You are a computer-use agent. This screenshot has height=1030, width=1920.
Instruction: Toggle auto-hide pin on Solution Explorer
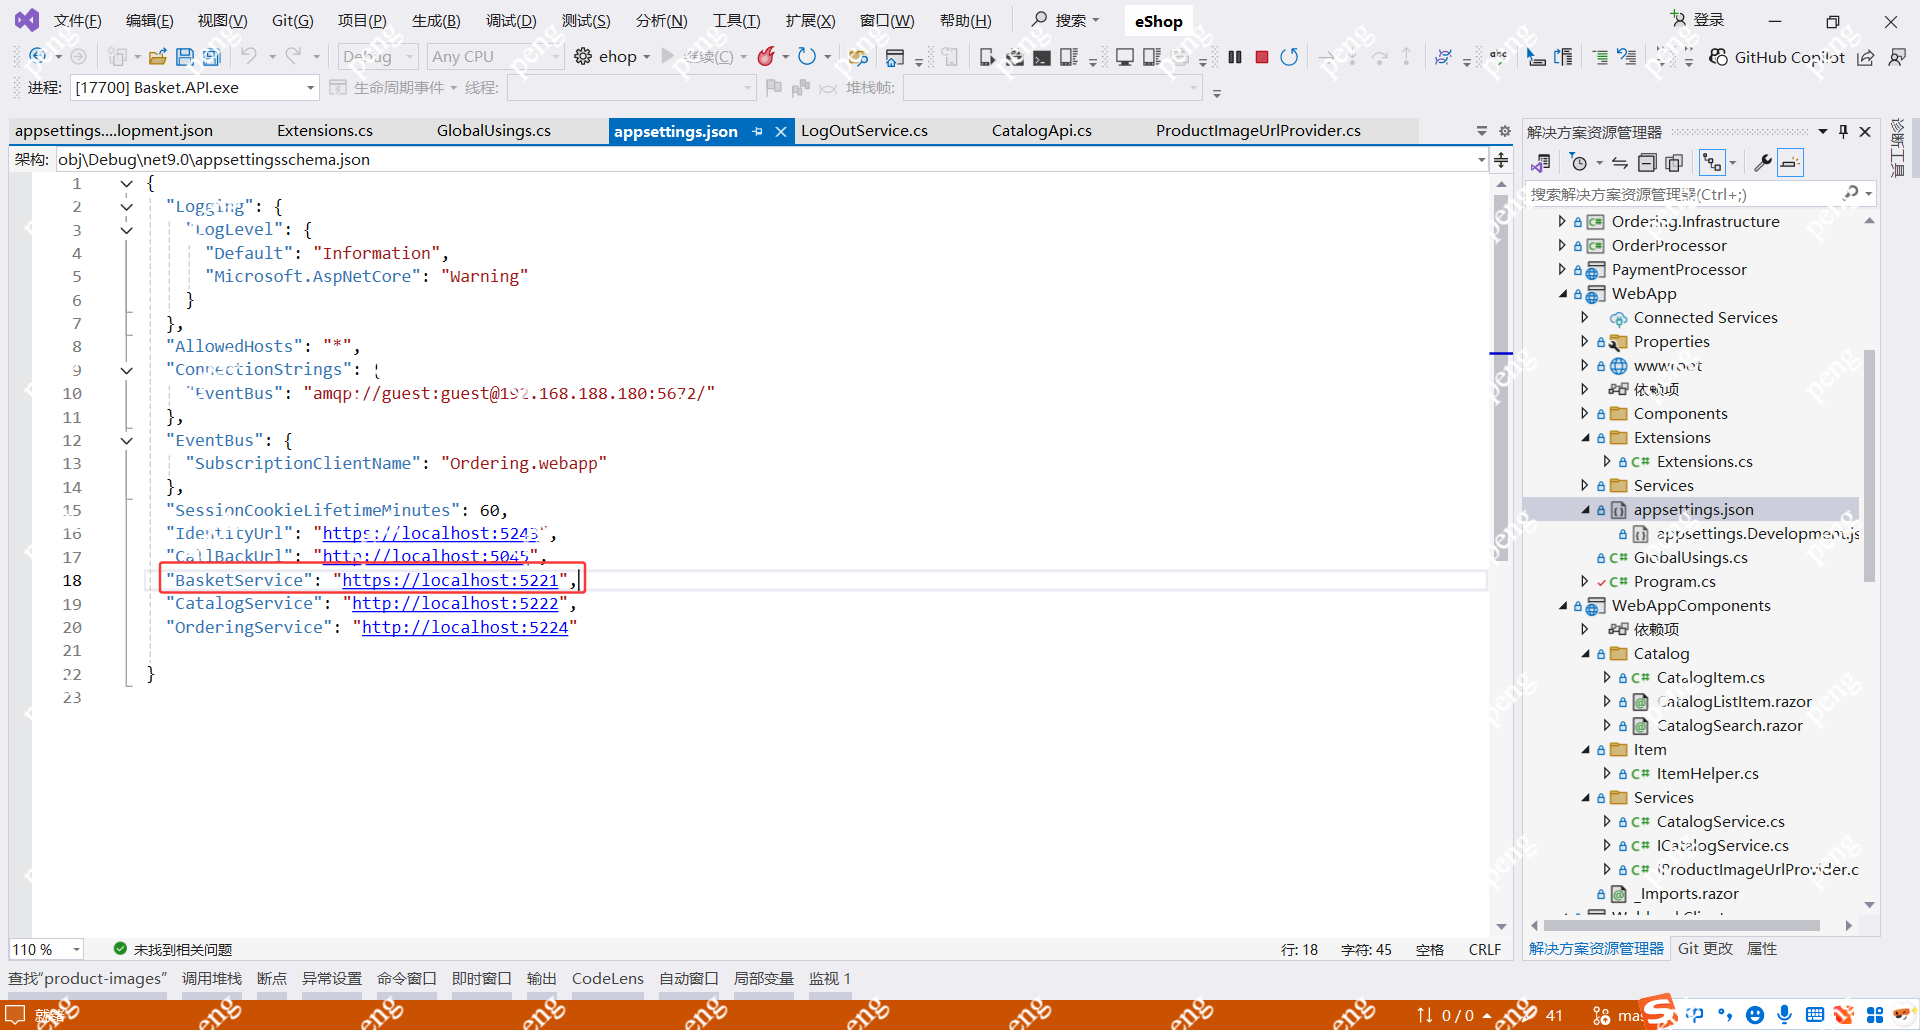[x=1844, y=132]
